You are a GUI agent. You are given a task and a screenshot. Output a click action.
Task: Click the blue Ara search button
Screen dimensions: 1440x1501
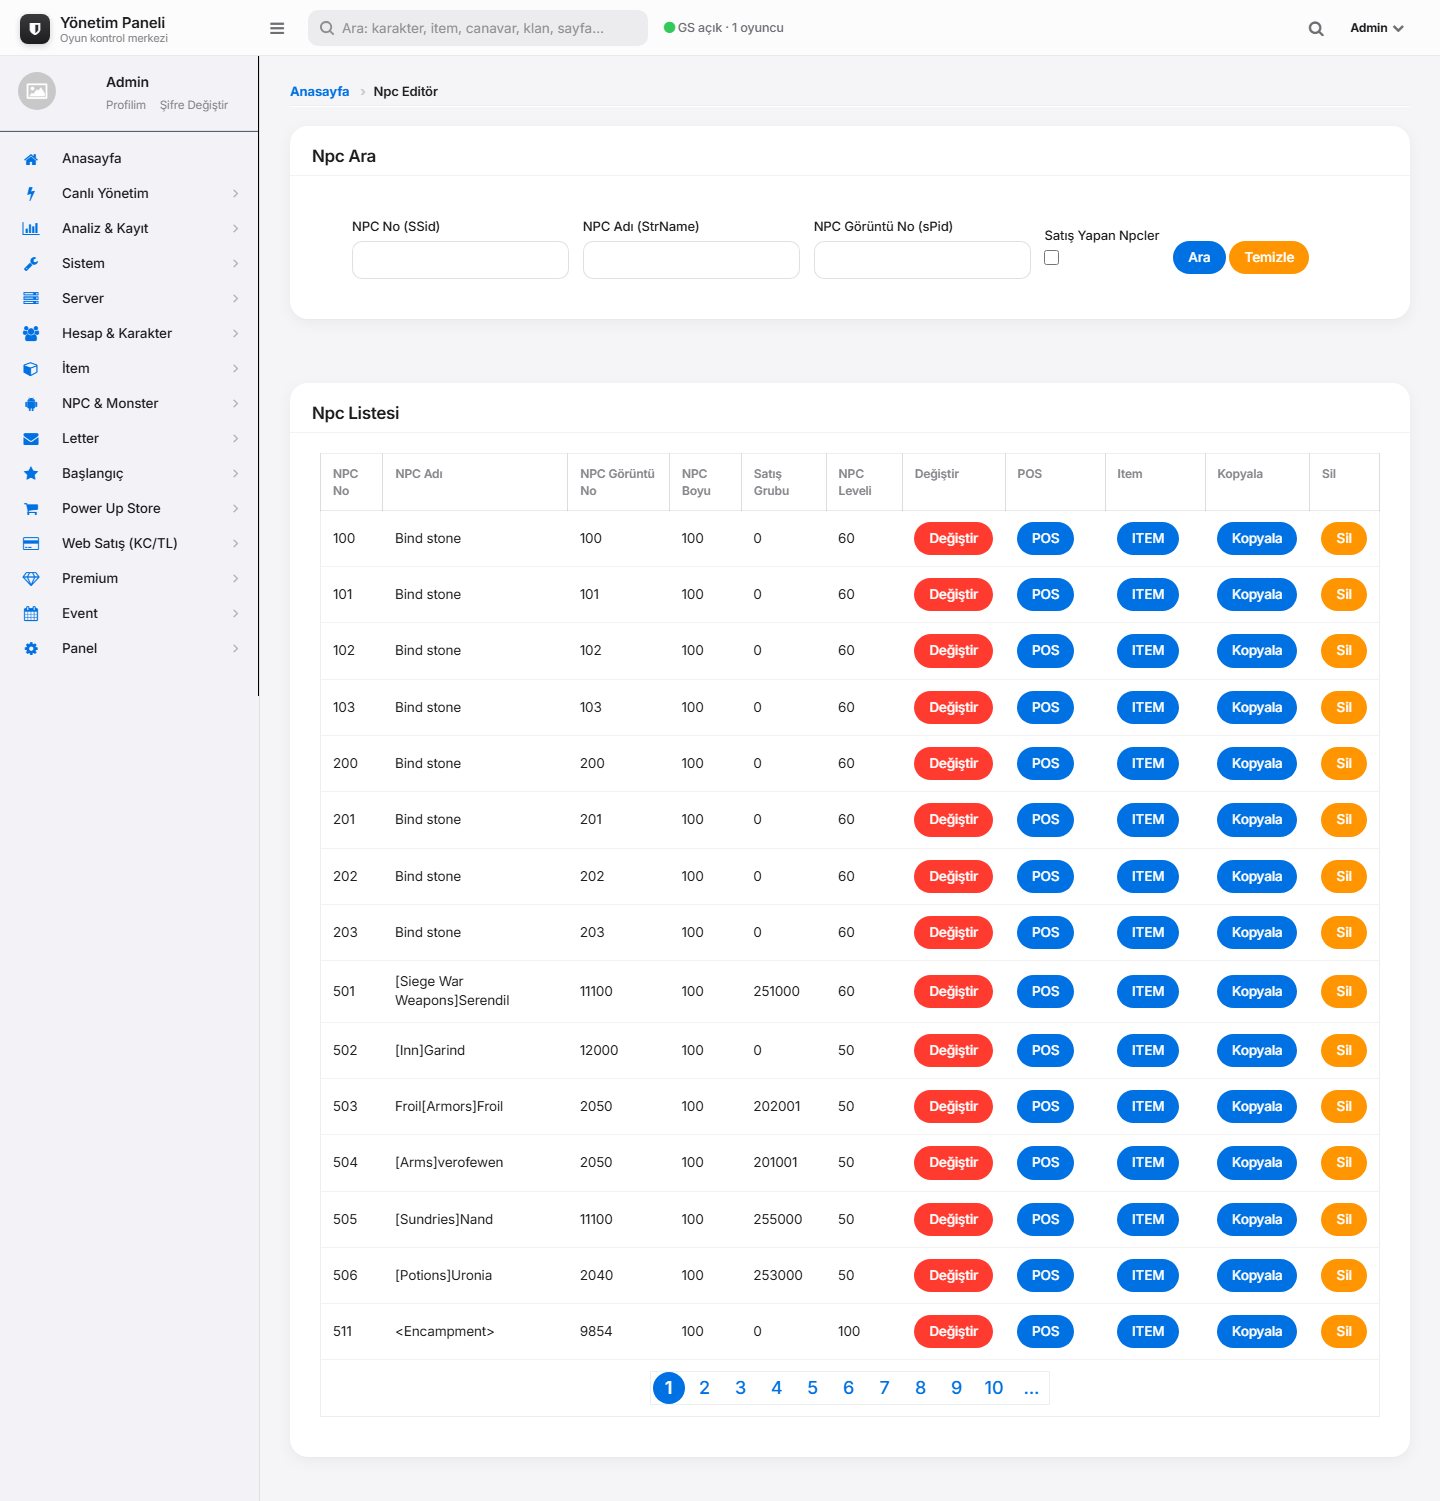coord(1199,257)
